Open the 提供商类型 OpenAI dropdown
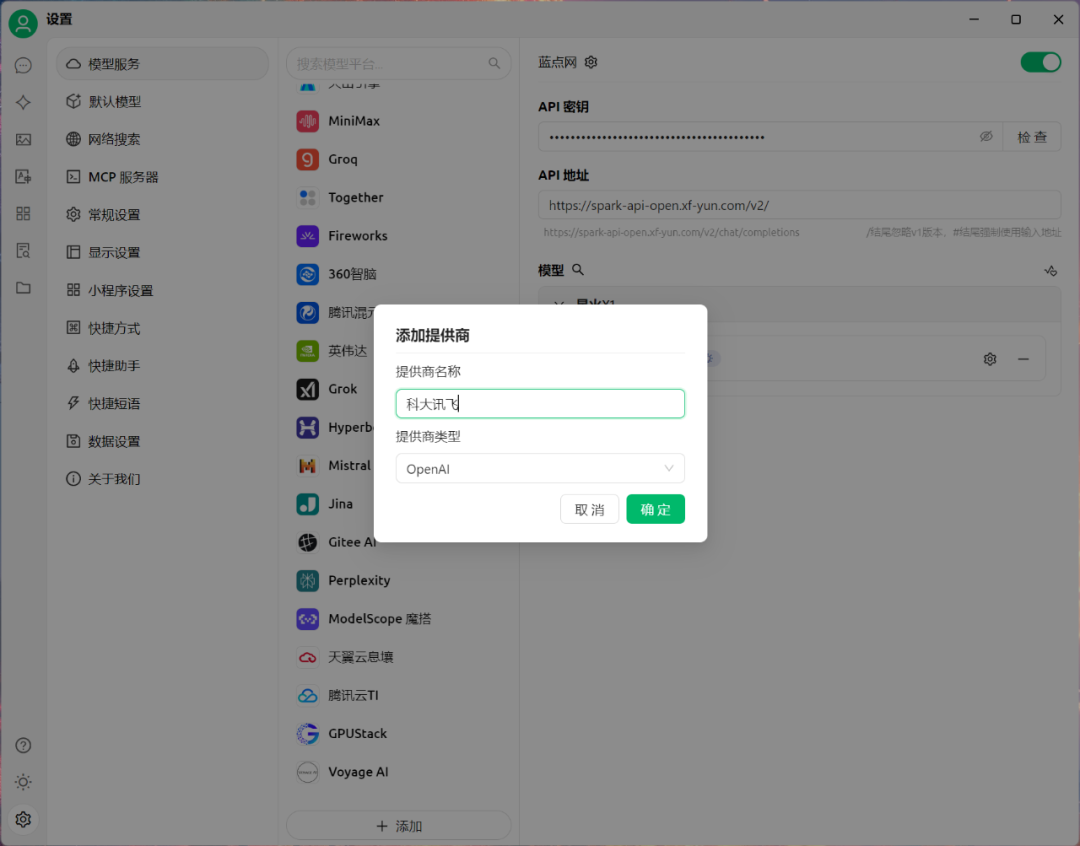This screenshot has width=1080, height=846. (540, 468)
